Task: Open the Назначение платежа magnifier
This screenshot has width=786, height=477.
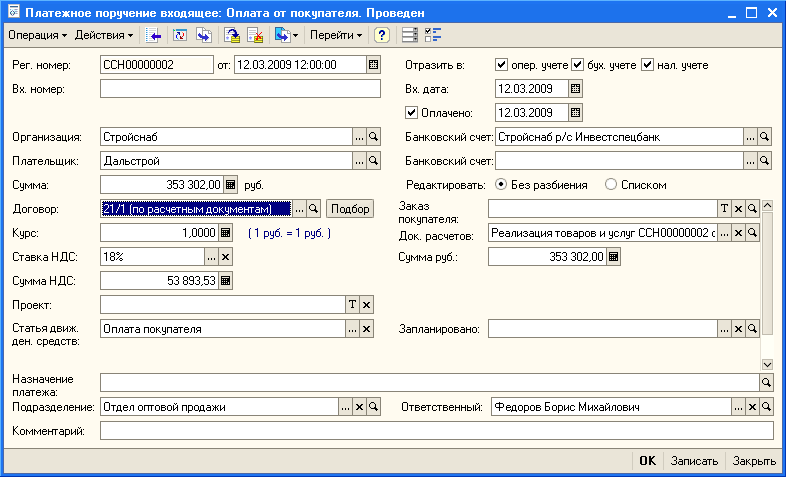Action: 766,383
